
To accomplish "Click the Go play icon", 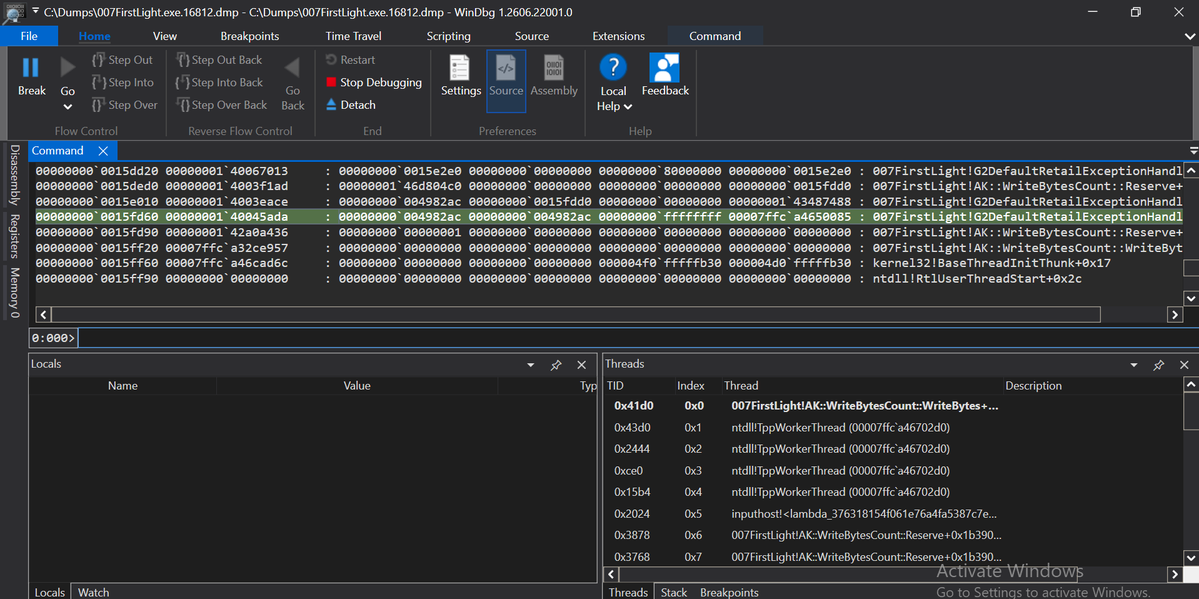I will 68,68.
